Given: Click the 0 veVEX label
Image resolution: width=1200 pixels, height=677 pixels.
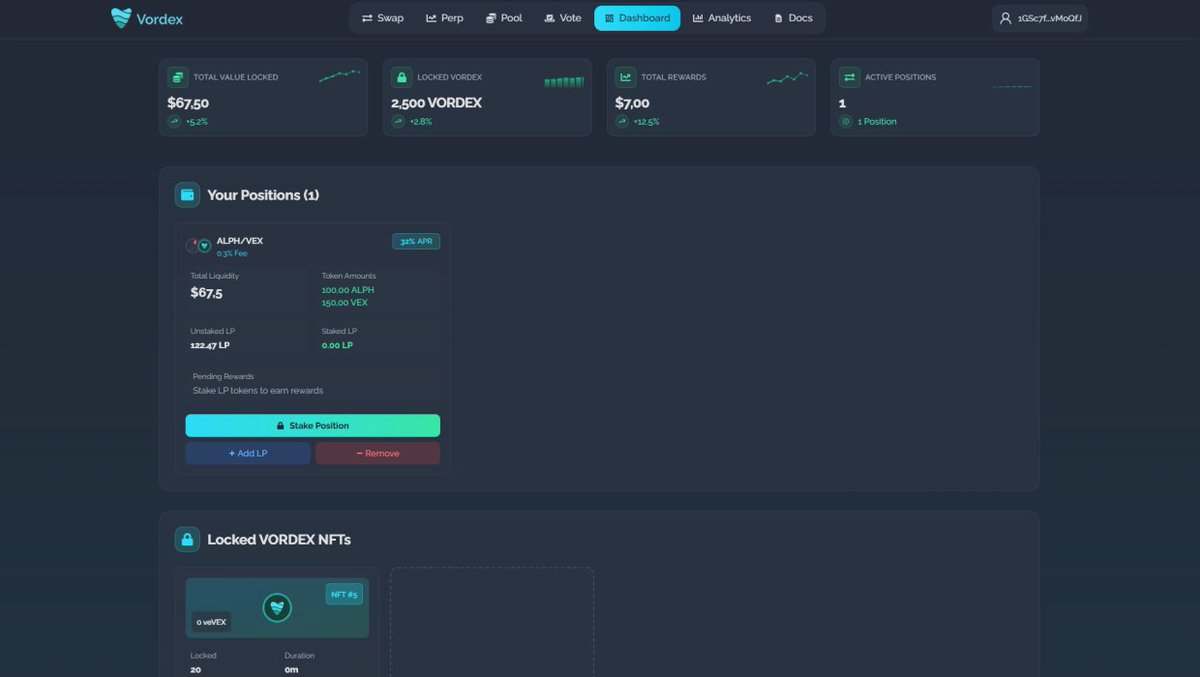Looking at the screenshot, I should pos(211,622).
